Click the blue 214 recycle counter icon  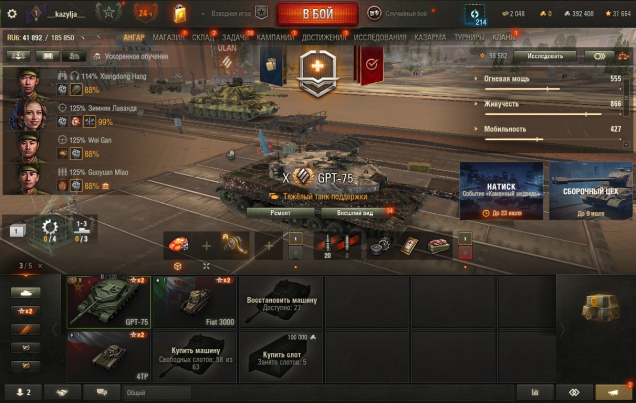(x=475, y=15)
